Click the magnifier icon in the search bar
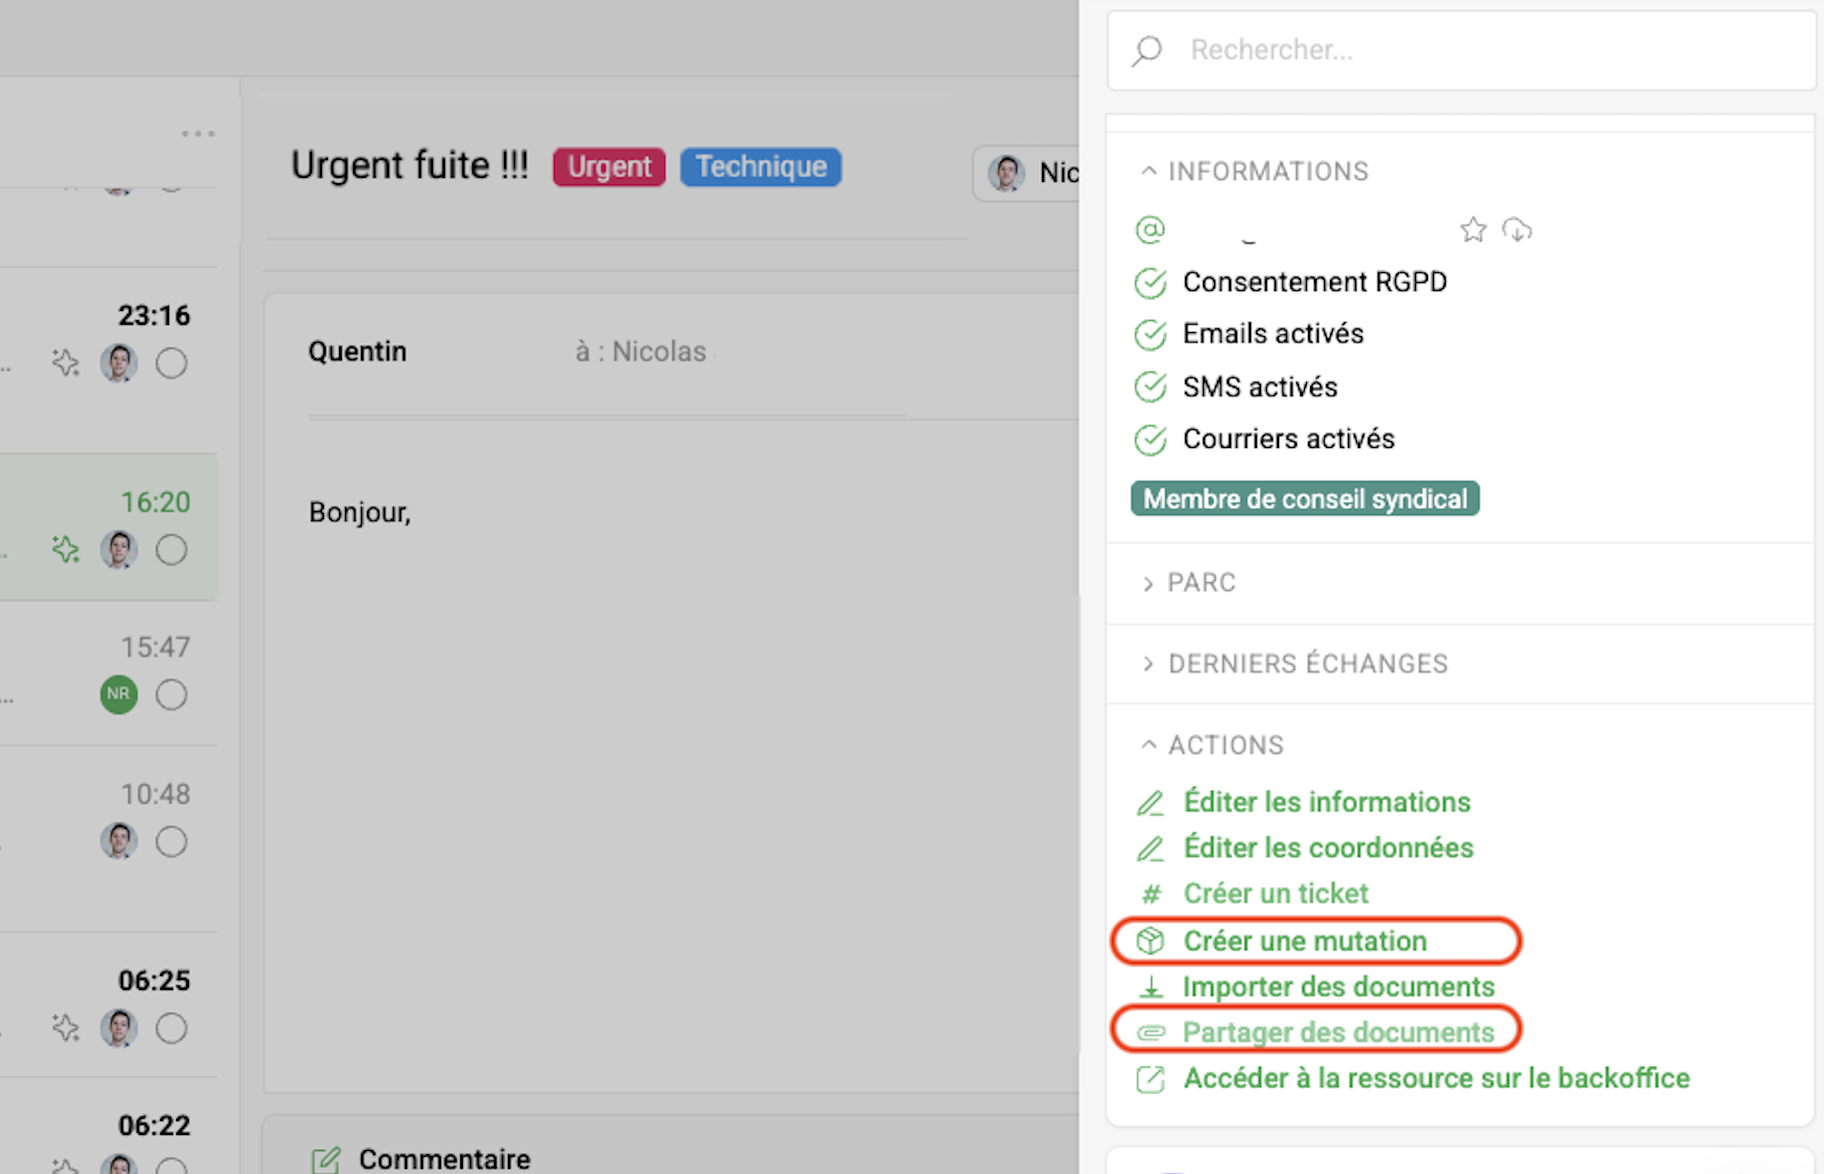The width and height of the screenshot is (1824, 1174). 1148,50
